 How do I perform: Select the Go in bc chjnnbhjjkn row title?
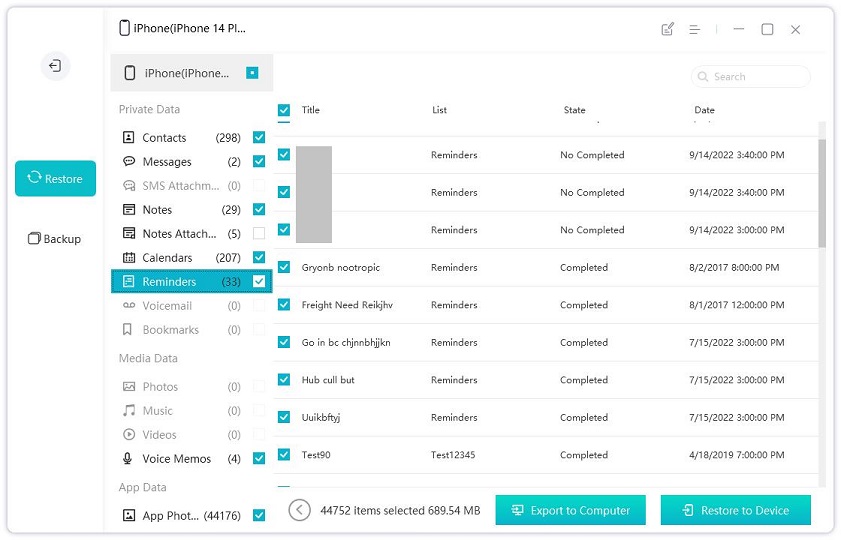pyautogui.click(x=346, y=343)
